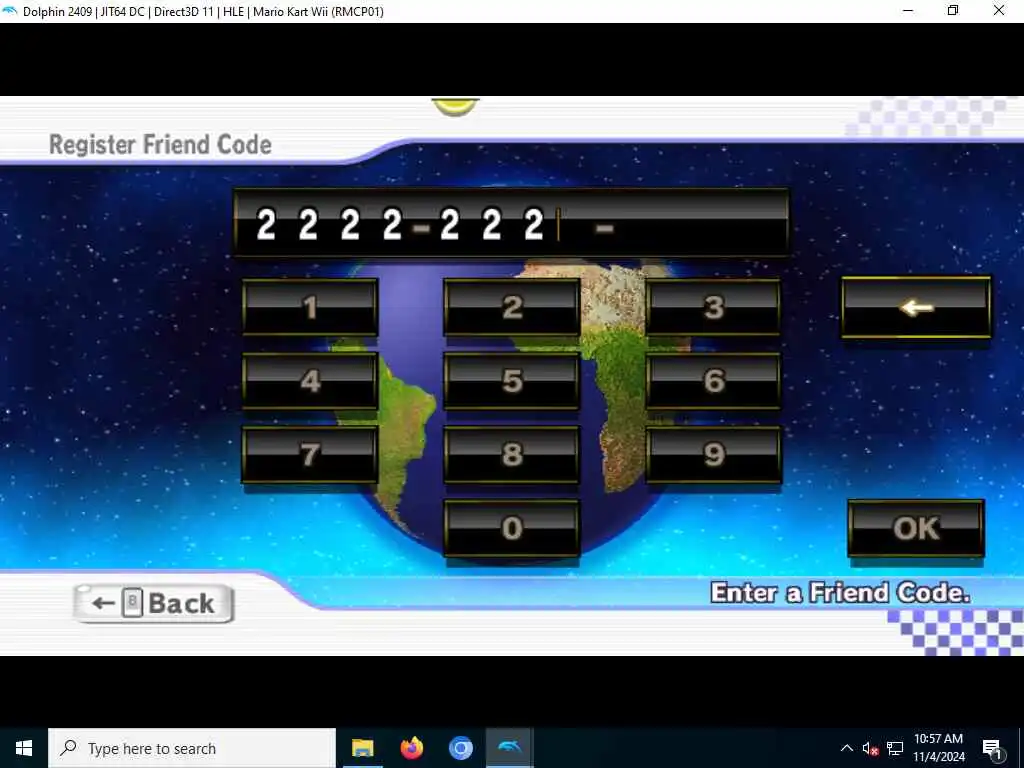The width and height of the screenshot is (1024, 768).
Task: Close the Dolphin emulator window
Action: 999,11
